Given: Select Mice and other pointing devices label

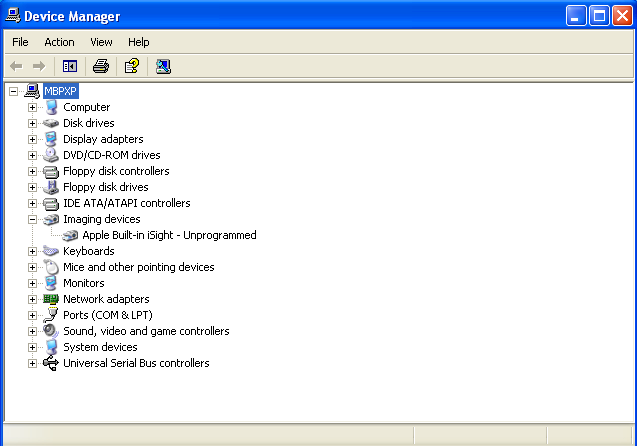Looking at the screenshot, I should 139,267.
